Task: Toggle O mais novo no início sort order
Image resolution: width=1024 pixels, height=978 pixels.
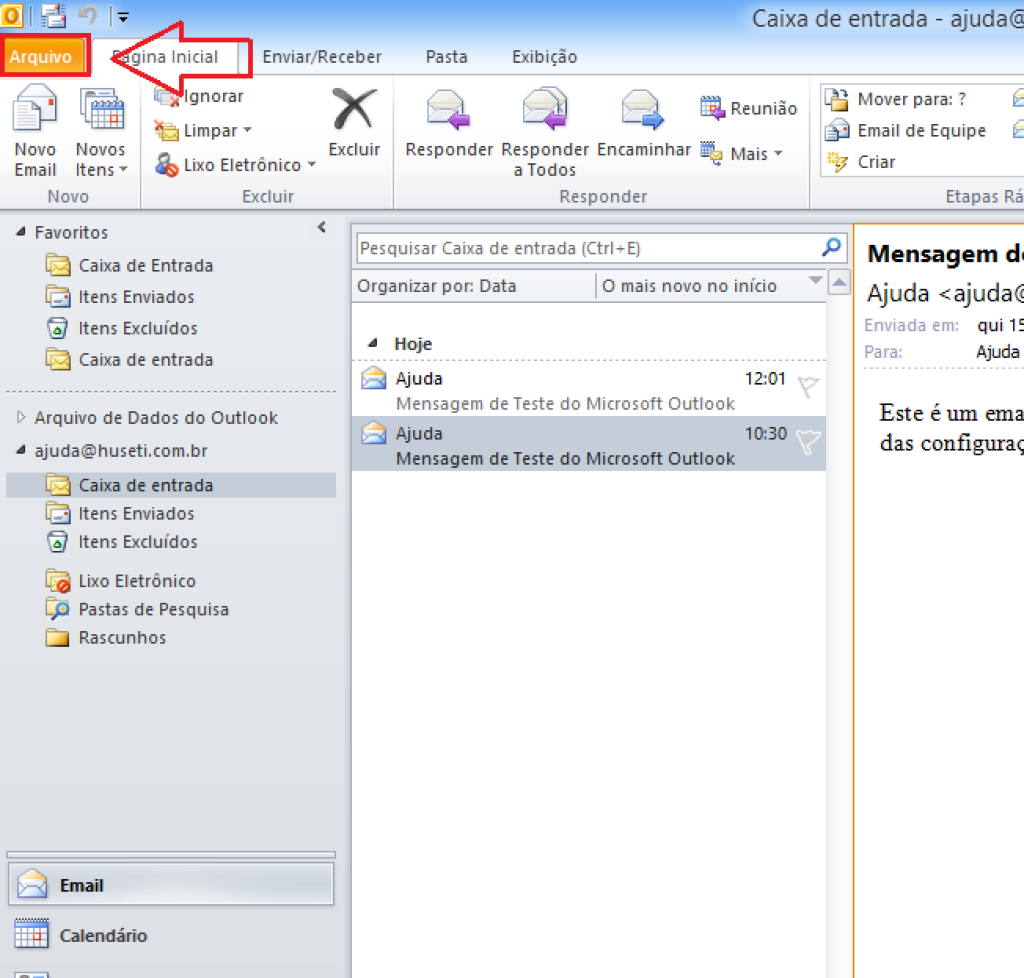Action: (689, 286)
